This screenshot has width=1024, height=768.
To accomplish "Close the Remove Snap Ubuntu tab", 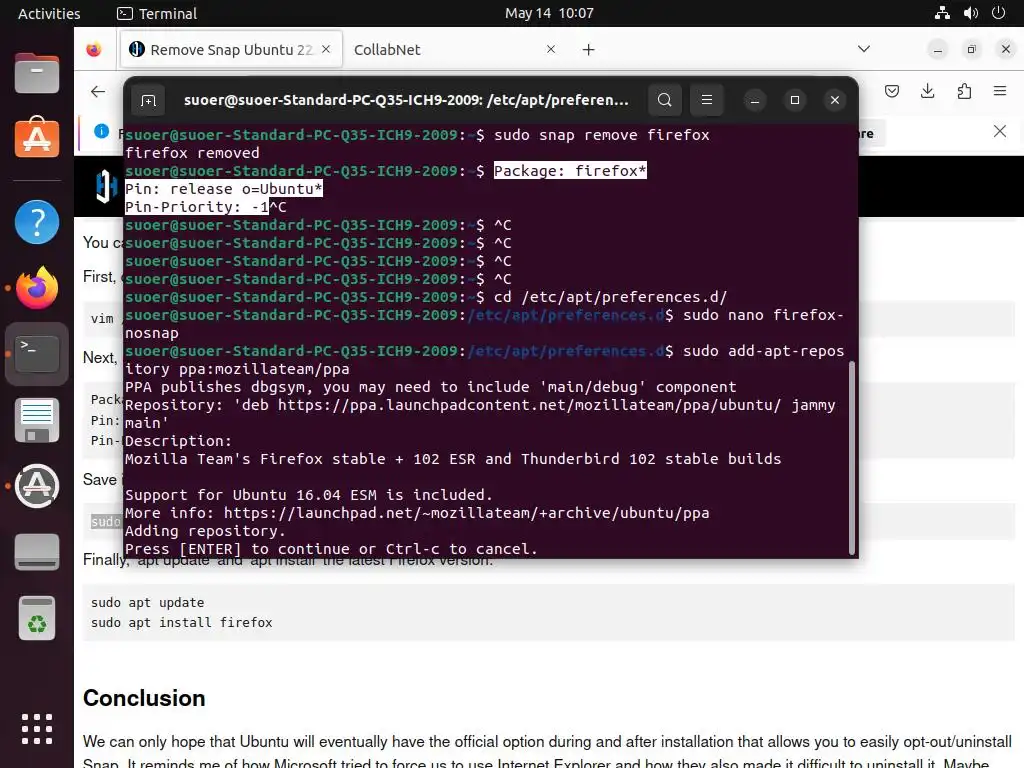I will pos(327,50).
